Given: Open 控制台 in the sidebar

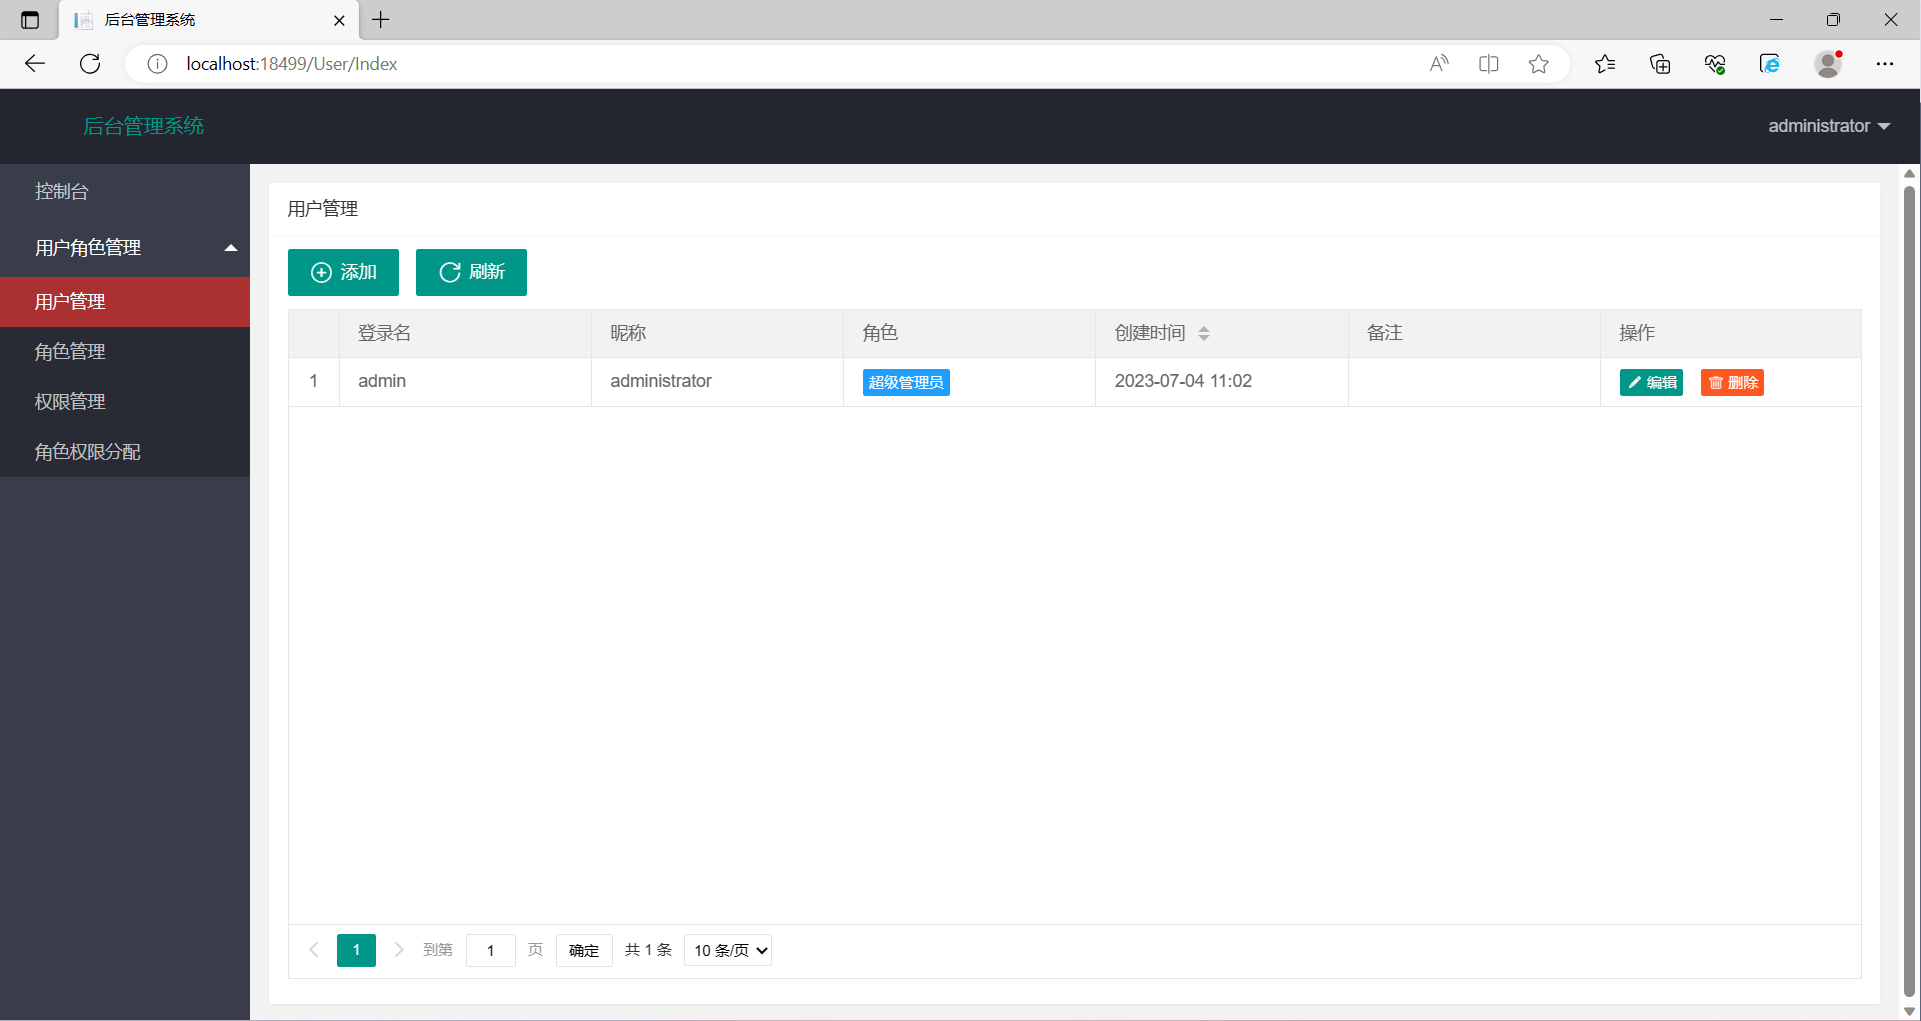Looking at the screenshot, I should pyautogui.click(x=125, y=191).
